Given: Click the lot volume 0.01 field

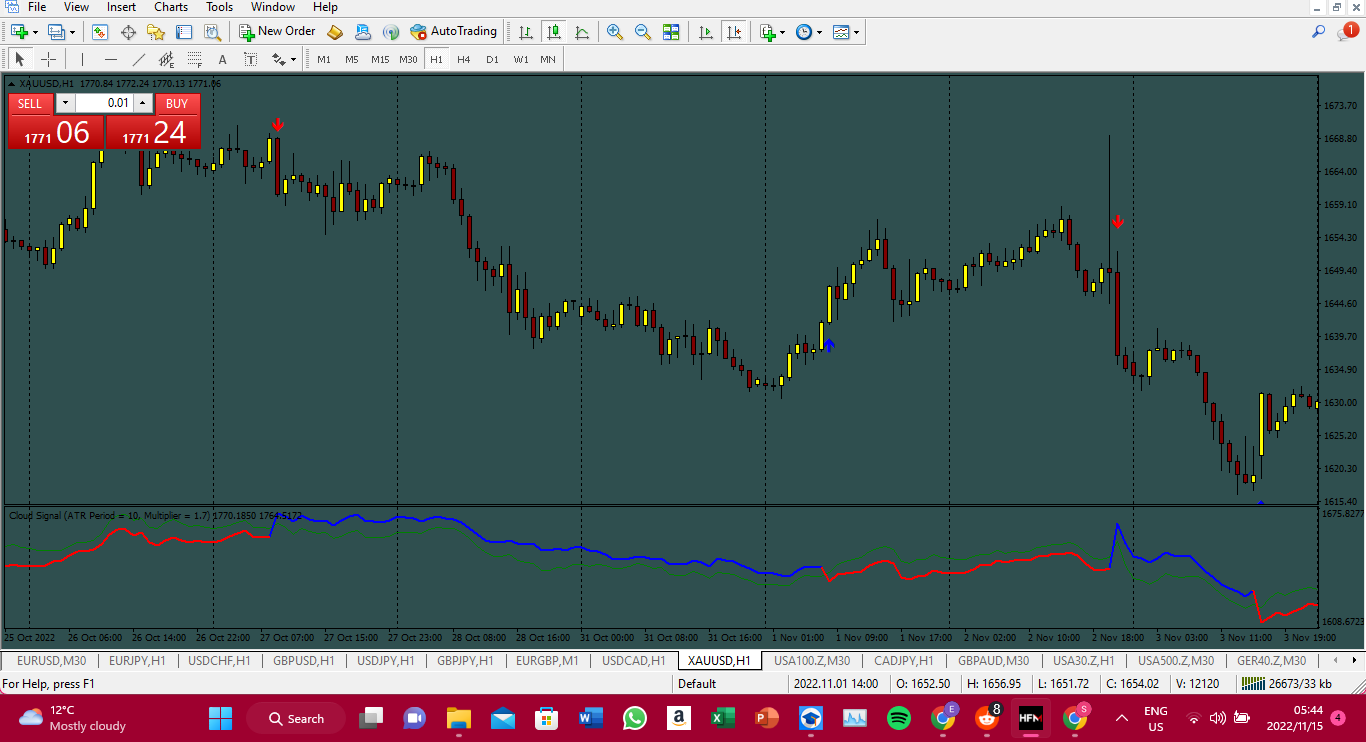Looking at the screenshot, I should (104, 103).
